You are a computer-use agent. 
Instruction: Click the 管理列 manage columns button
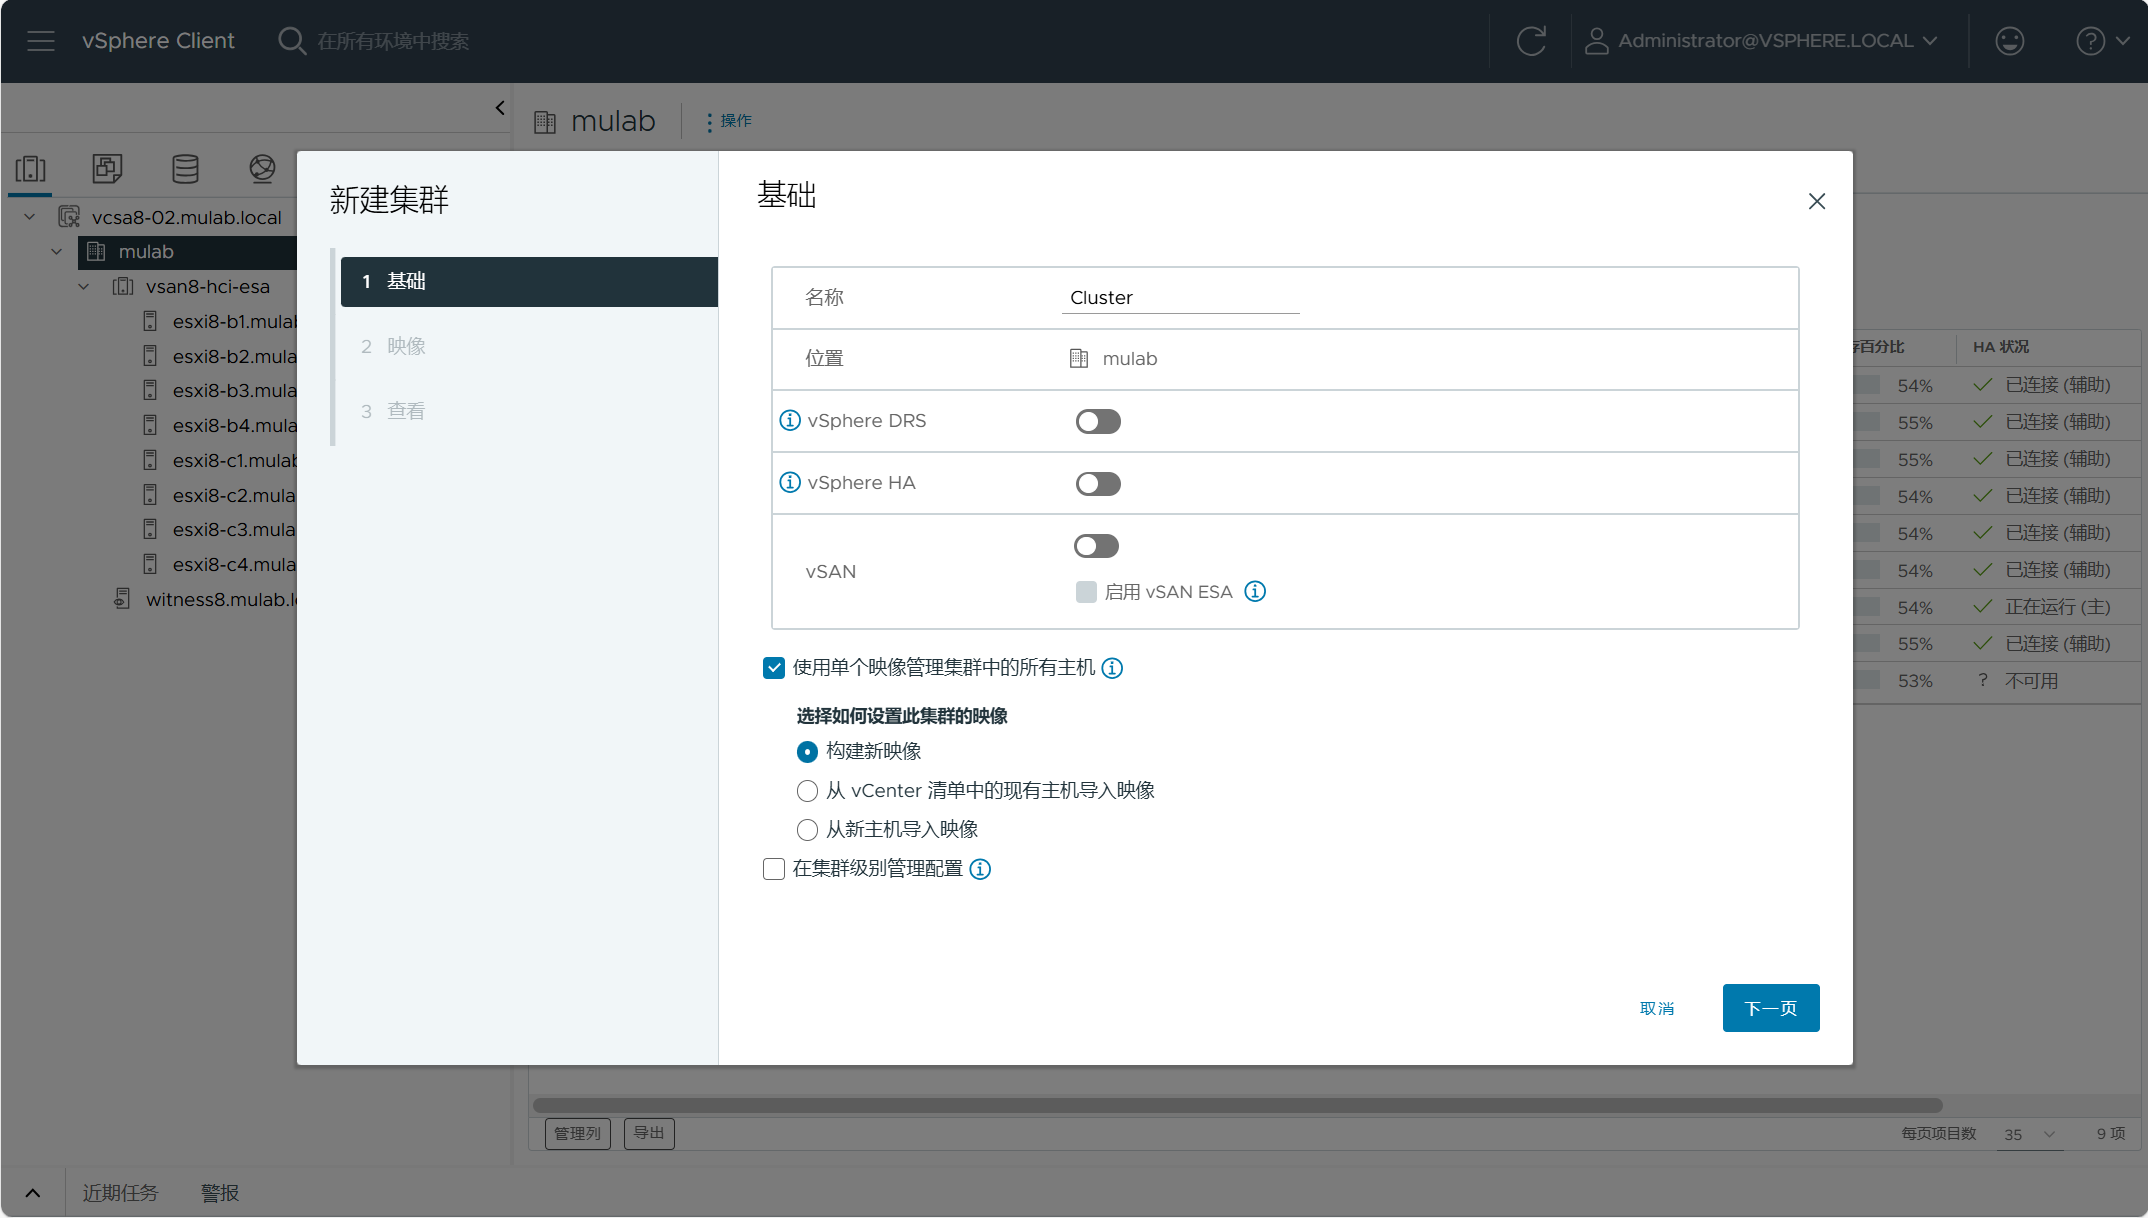pyautogui.click(x=578, y=1133)
